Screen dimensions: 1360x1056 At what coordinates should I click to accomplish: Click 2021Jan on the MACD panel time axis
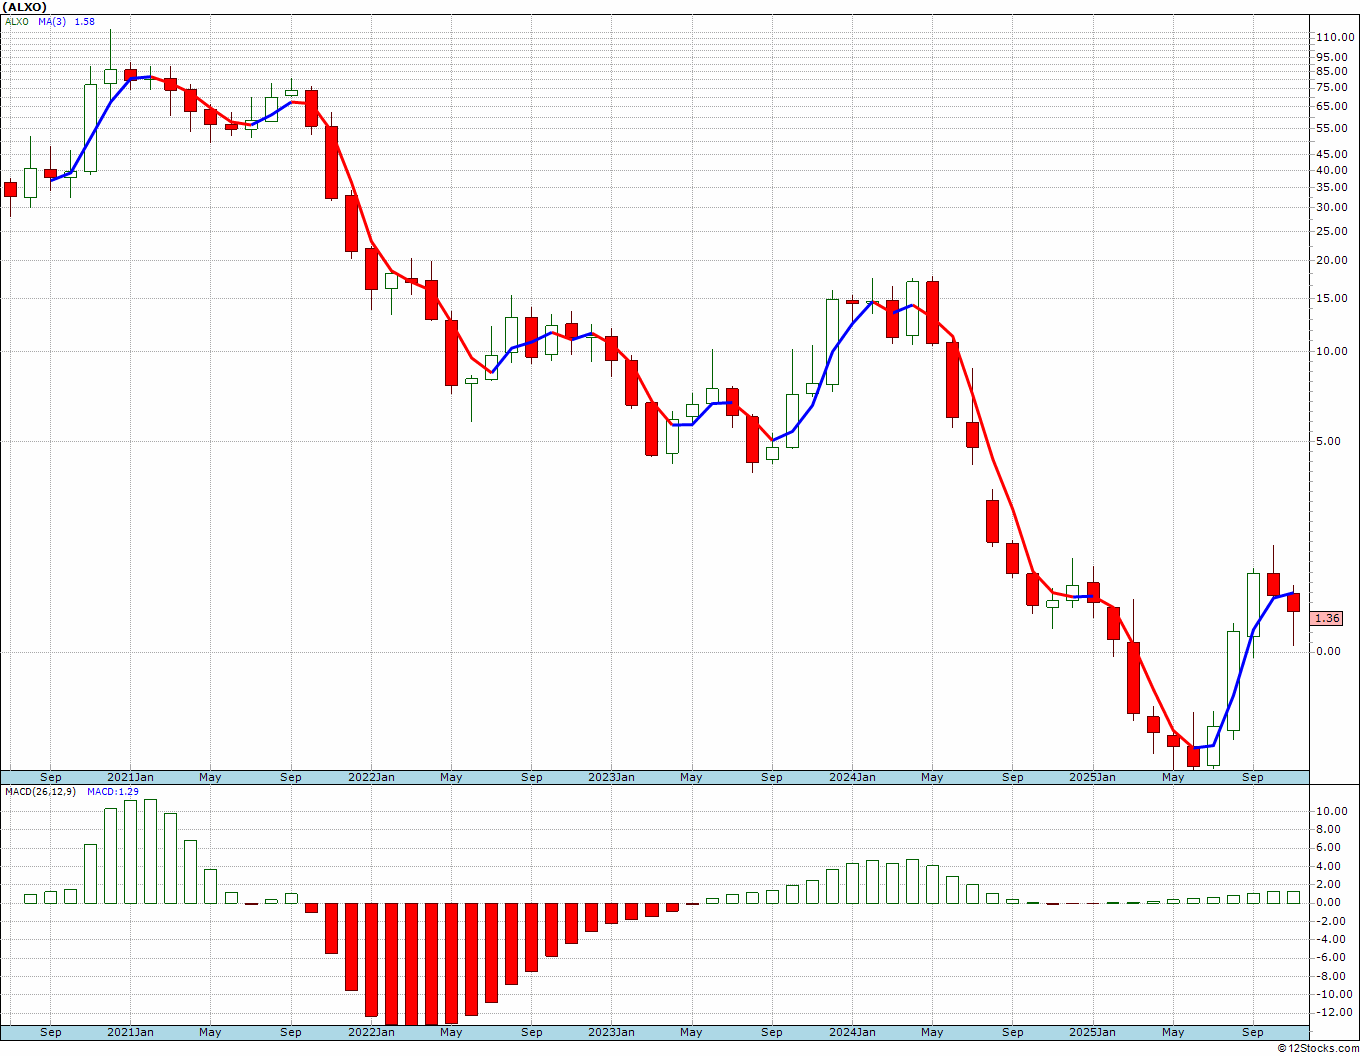(x=130, y=1032)
